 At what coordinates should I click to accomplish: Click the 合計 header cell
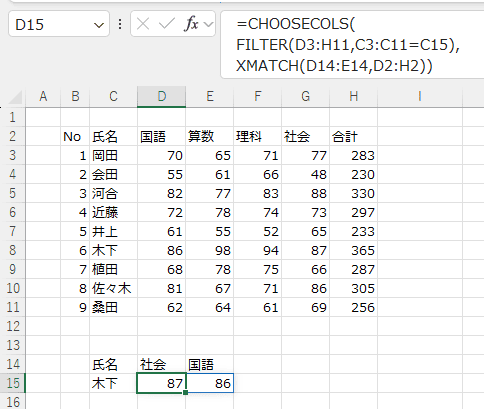[x=354, y=136]
